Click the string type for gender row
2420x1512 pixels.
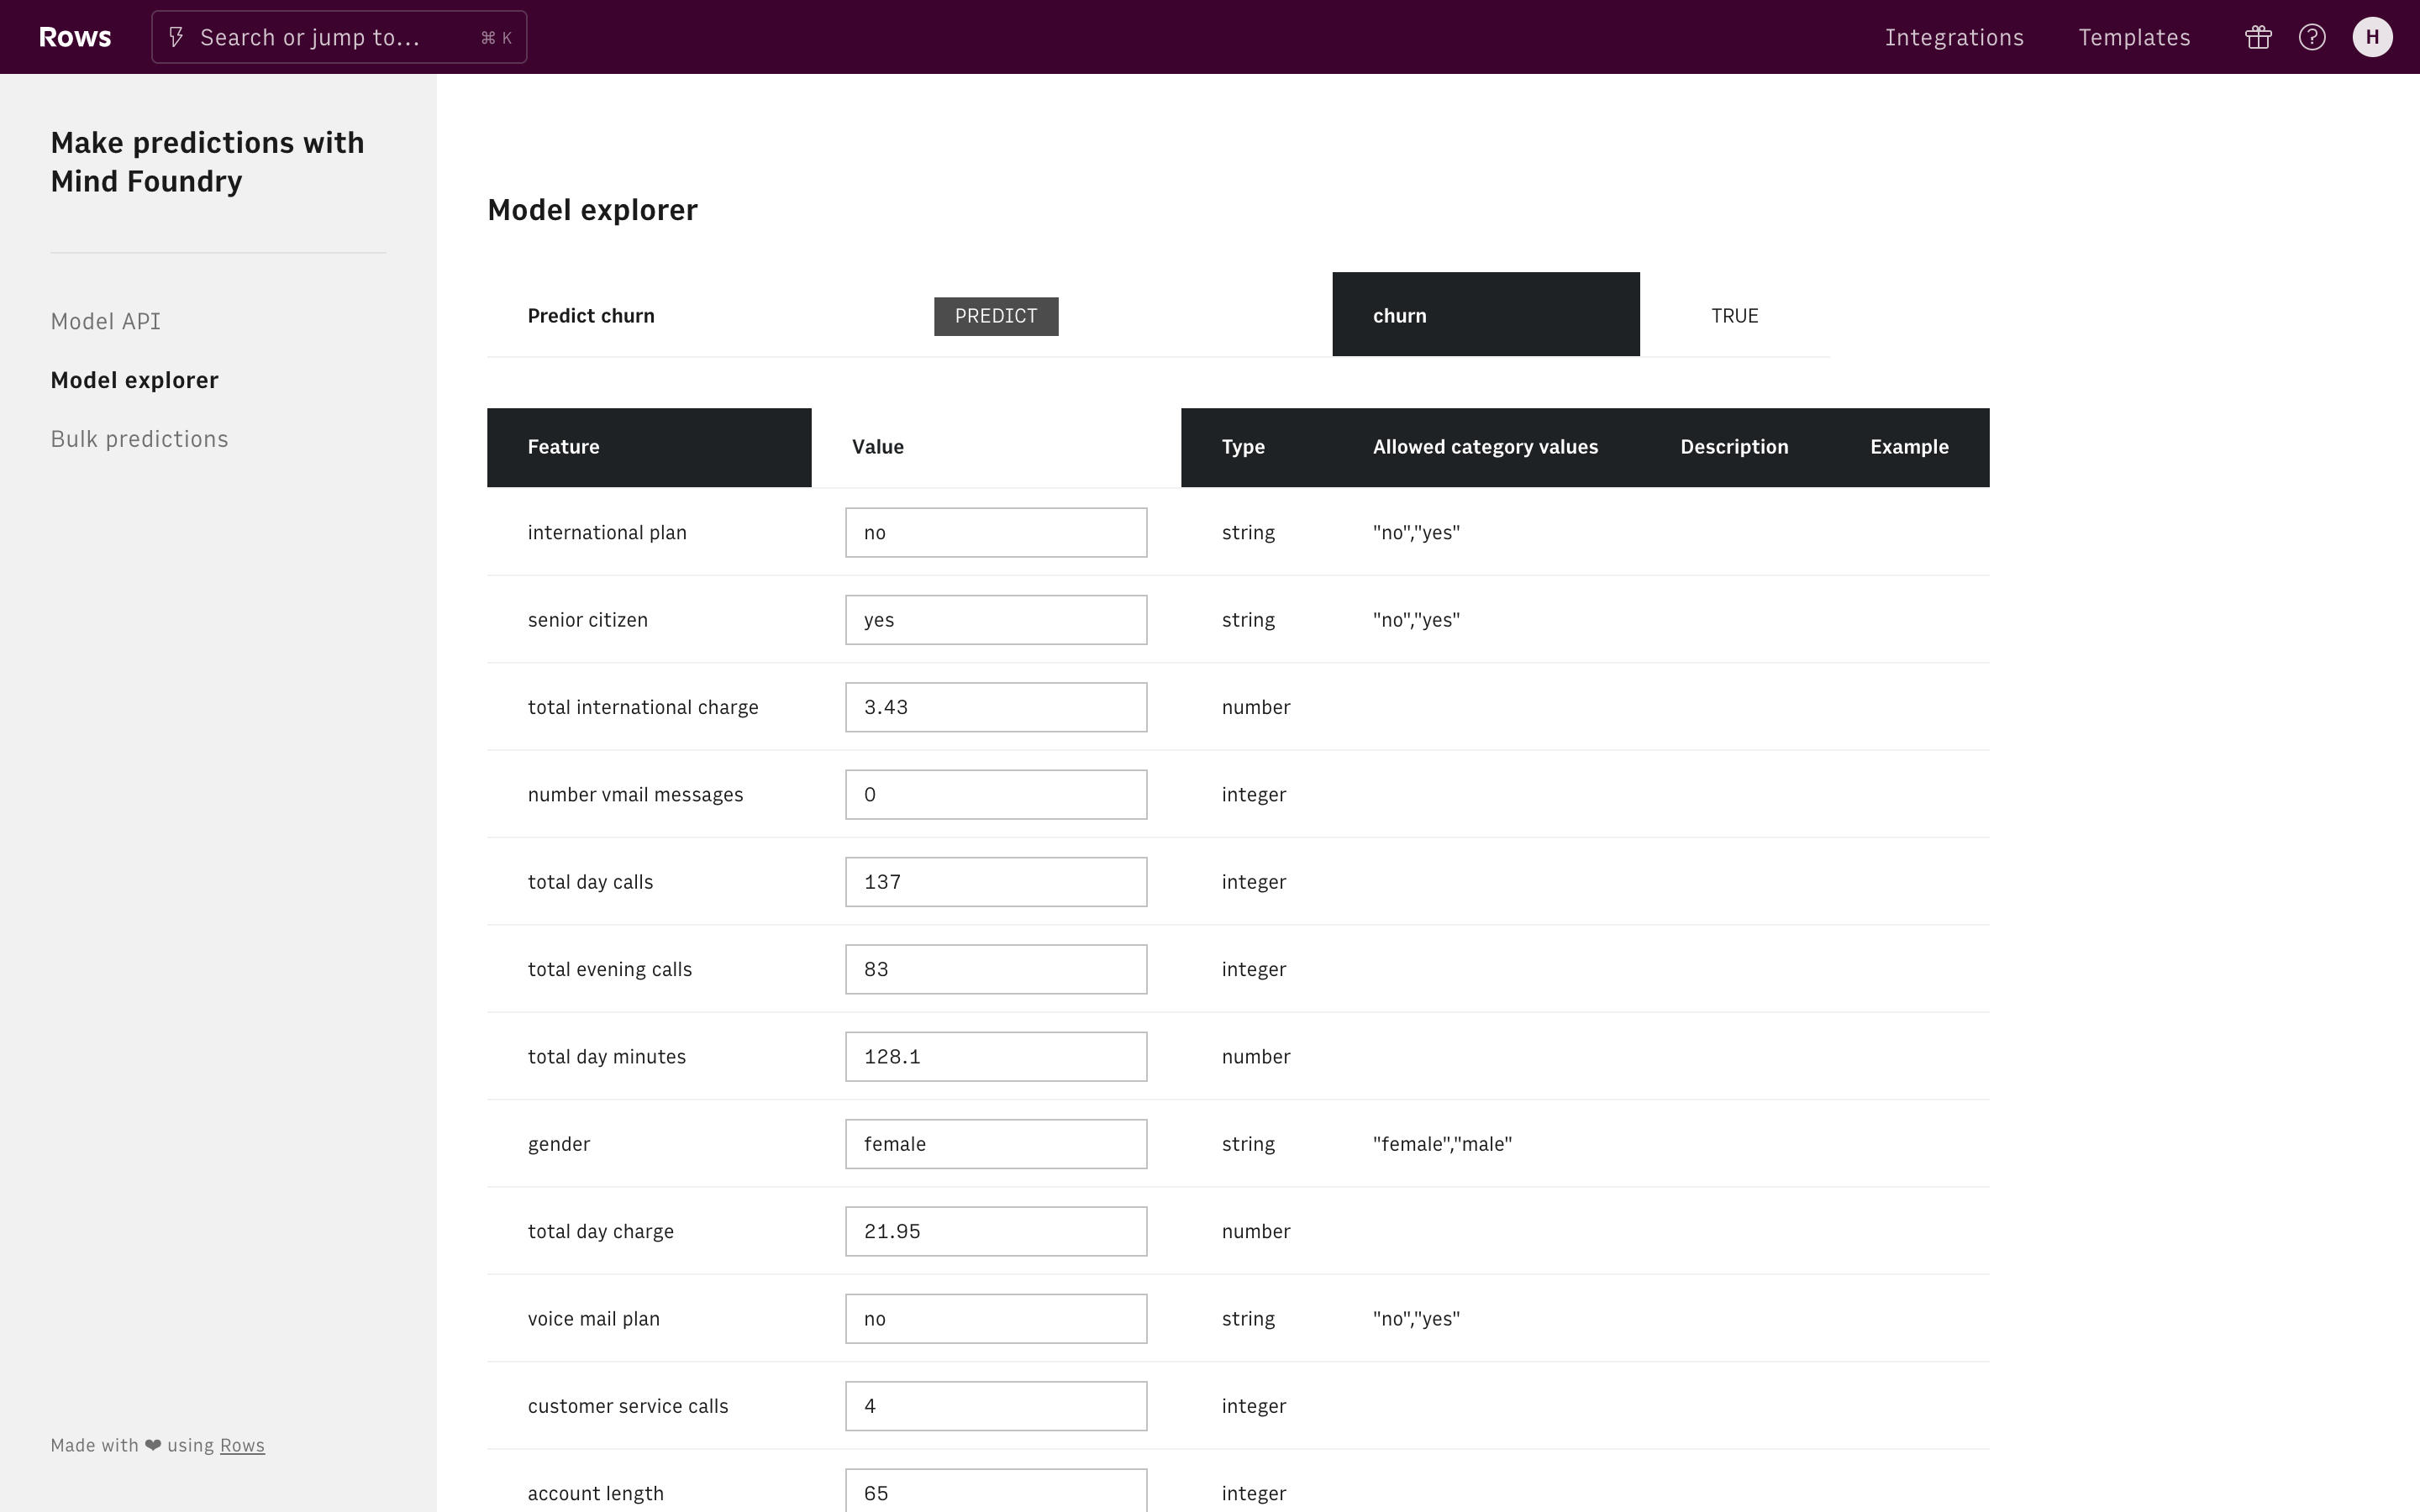pos(1248,1144)
